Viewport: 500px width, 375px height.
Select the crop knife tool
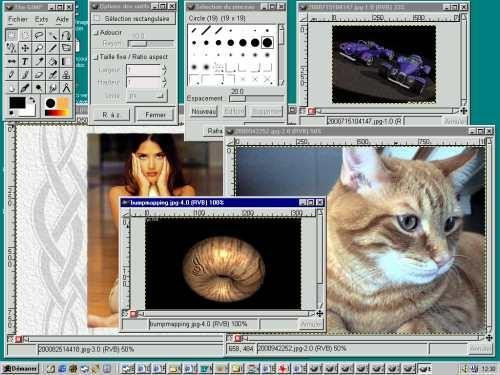(x=52, y=48)
